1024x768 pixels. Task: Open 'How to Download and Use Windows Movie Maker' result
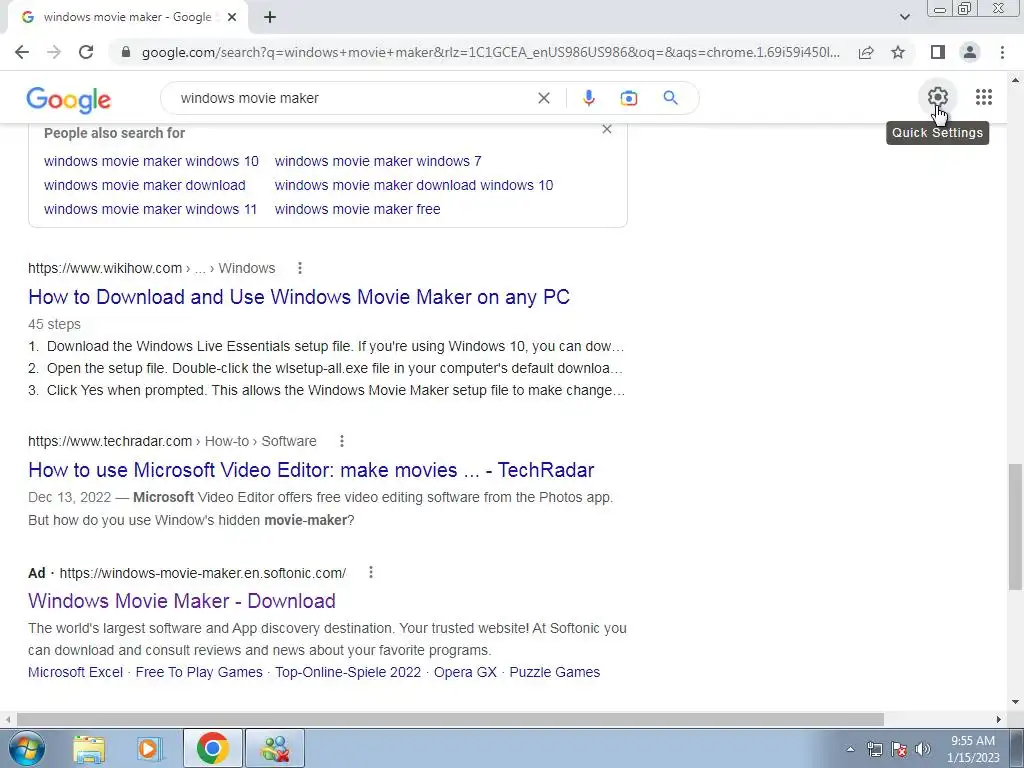tap(298, 296)
